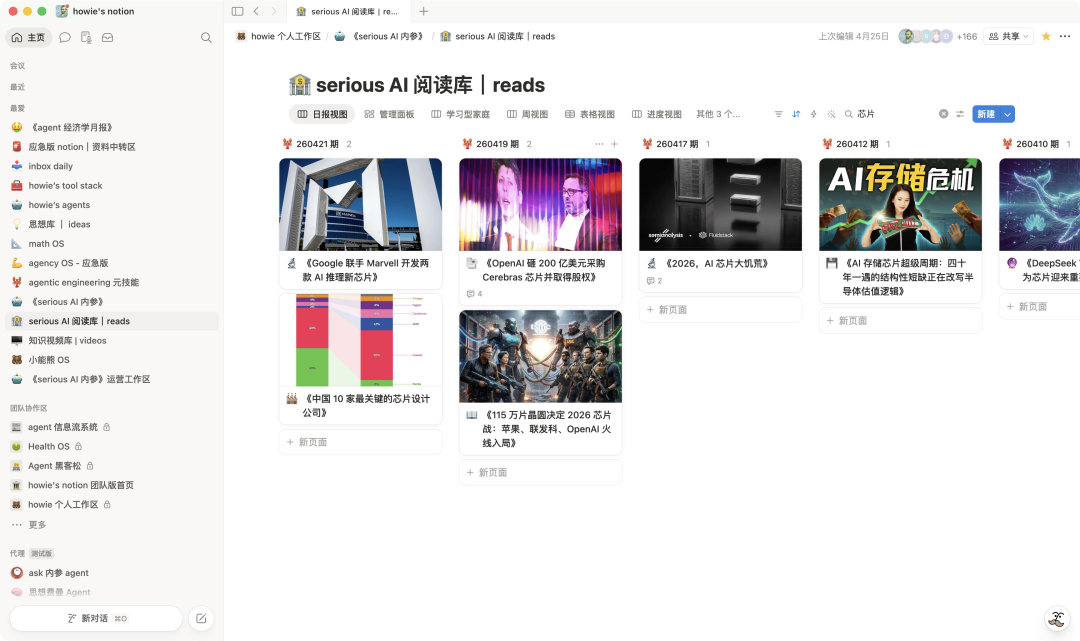Toggle the sidebar panel icon
1080x641 pixels.
[238, 11]
